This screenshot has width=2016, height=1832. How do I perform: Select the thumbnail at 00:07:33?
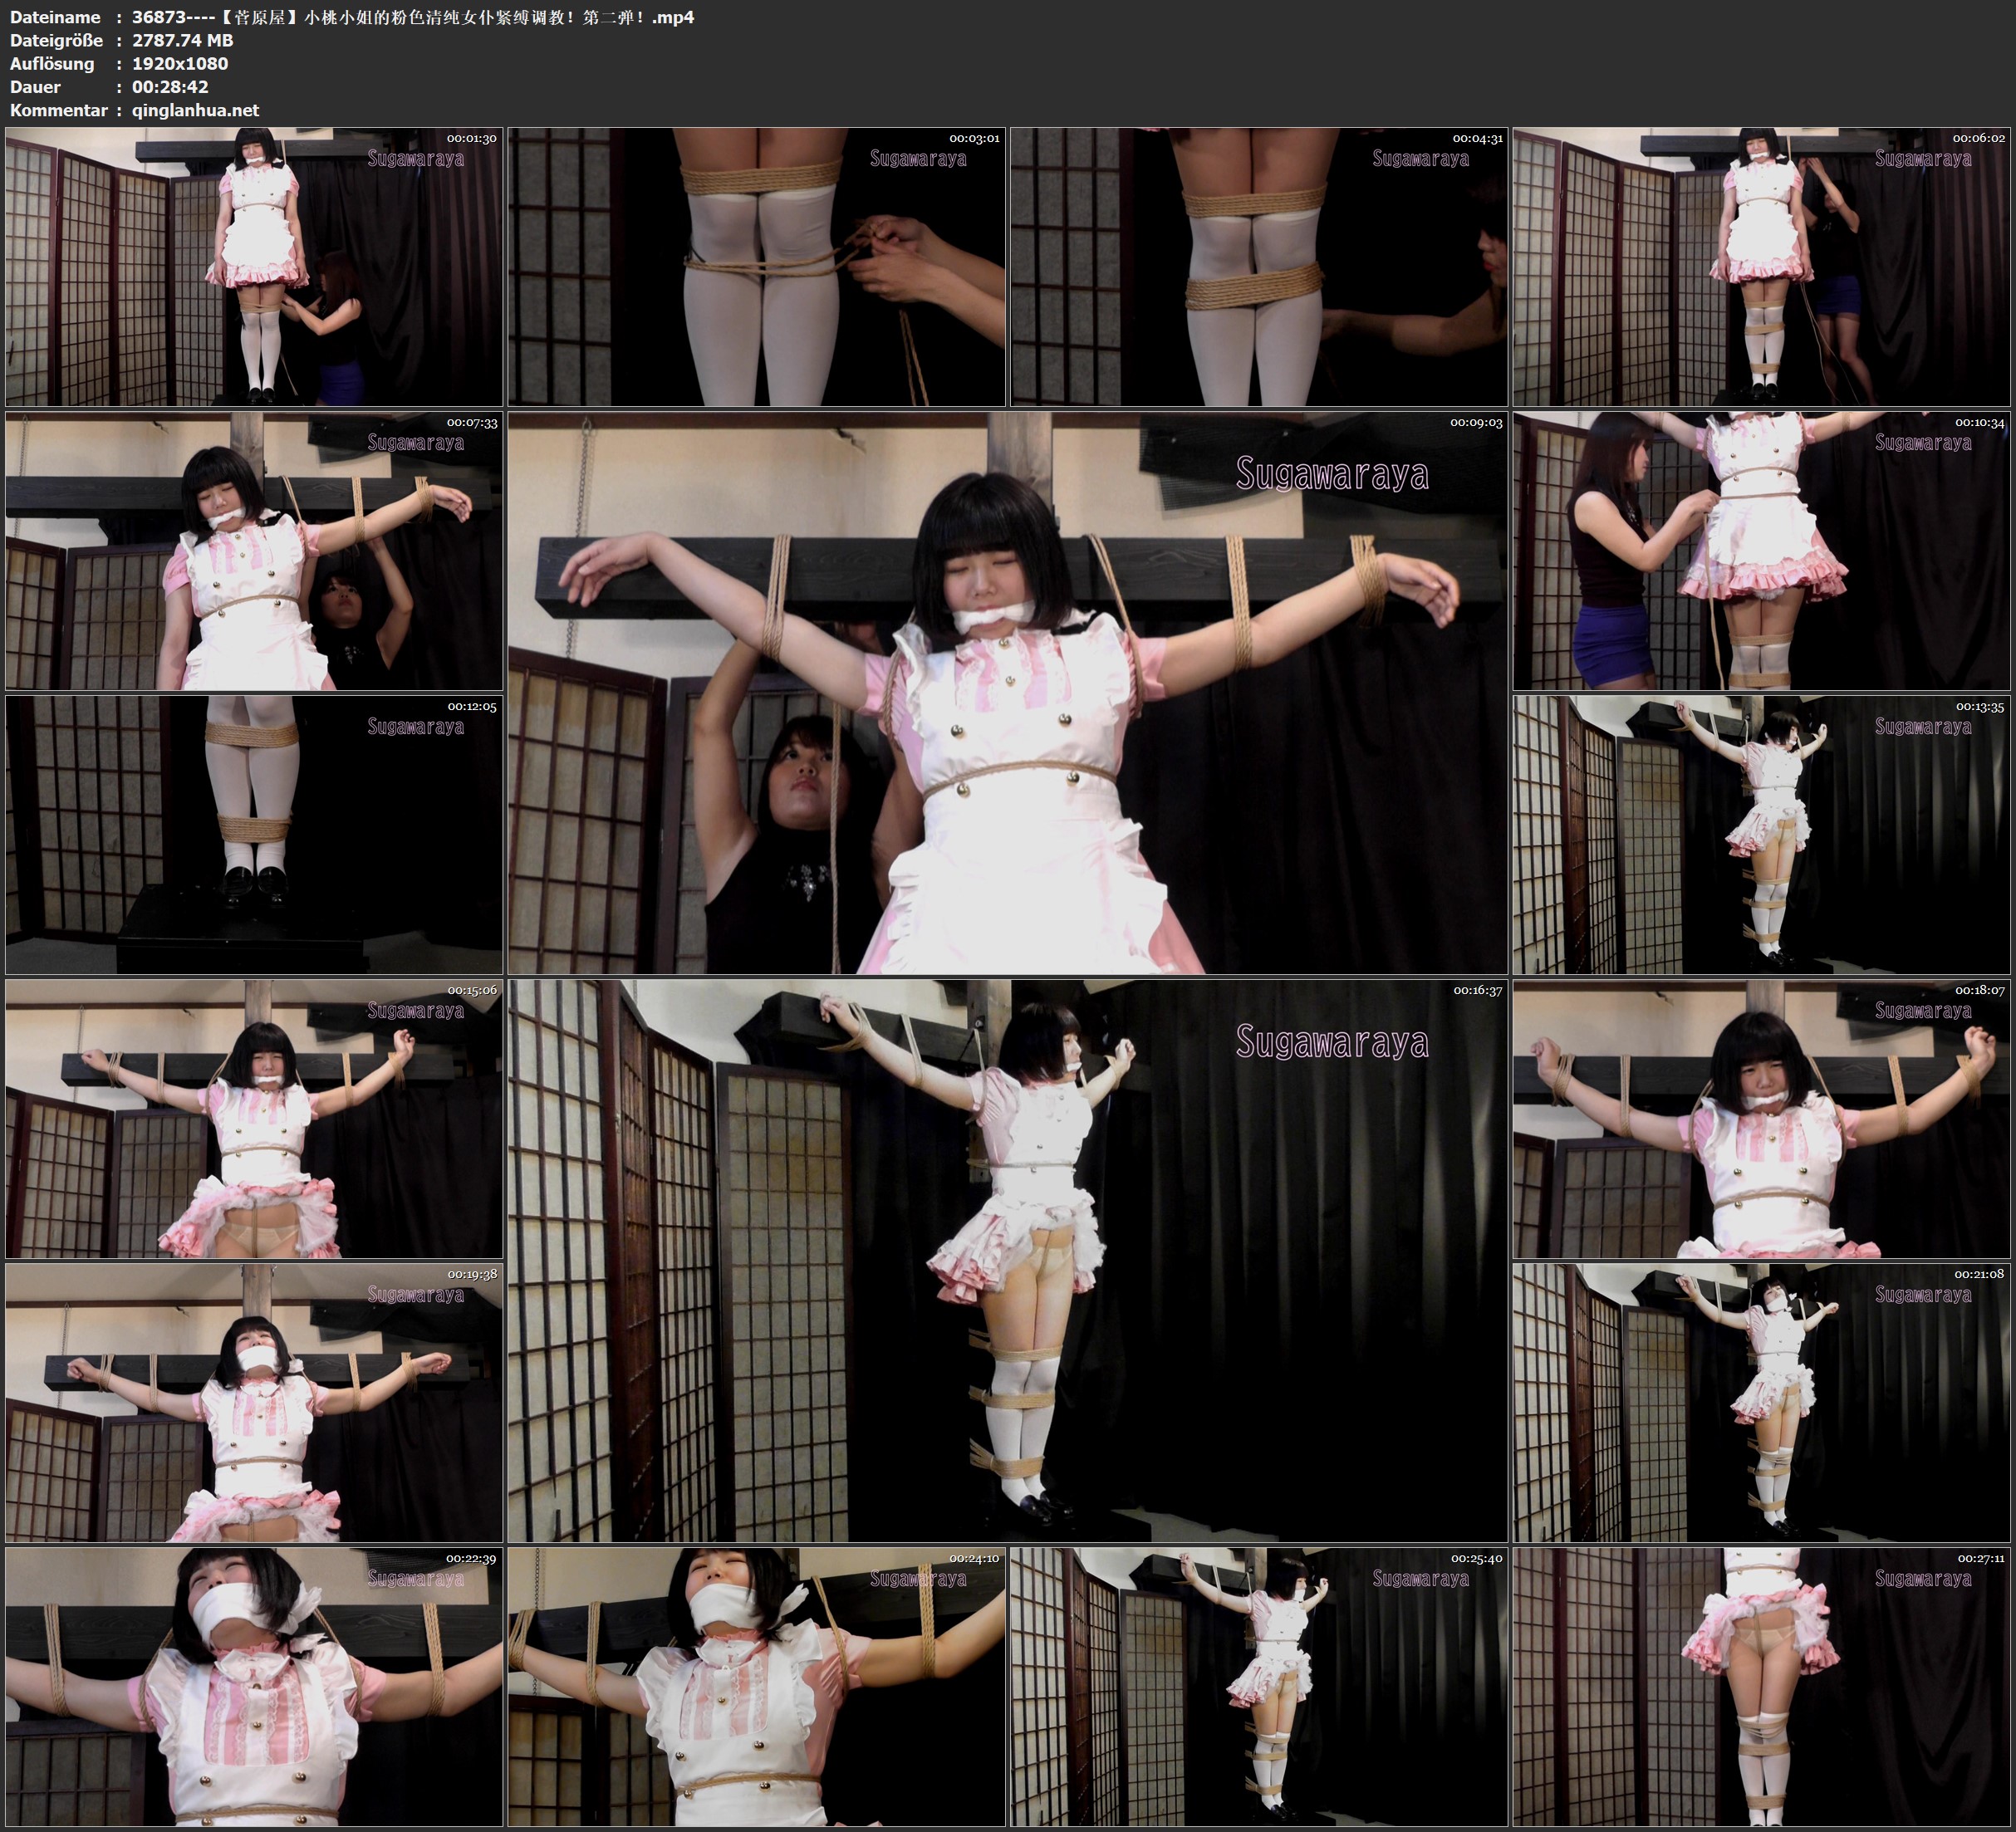click(254, 551)
